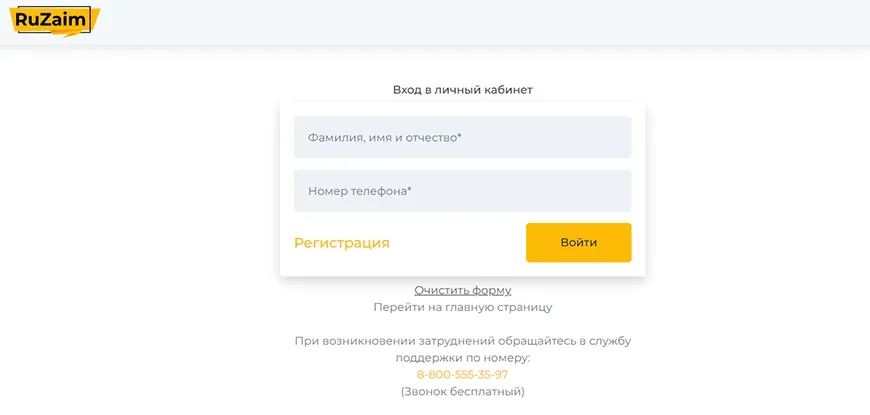Click the RuZaim logo
This screenshot has width=870, height=415.
click(51, 19)
